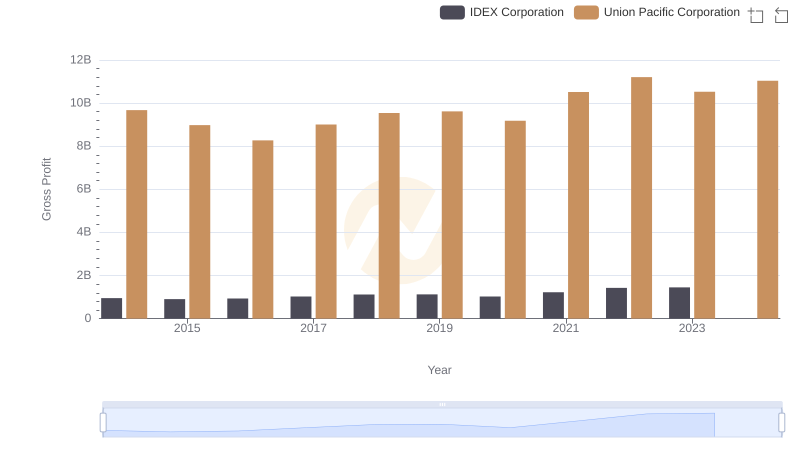Click the x-axis label 2021
Screen dimensions: 800x461
tap(566, 328)
